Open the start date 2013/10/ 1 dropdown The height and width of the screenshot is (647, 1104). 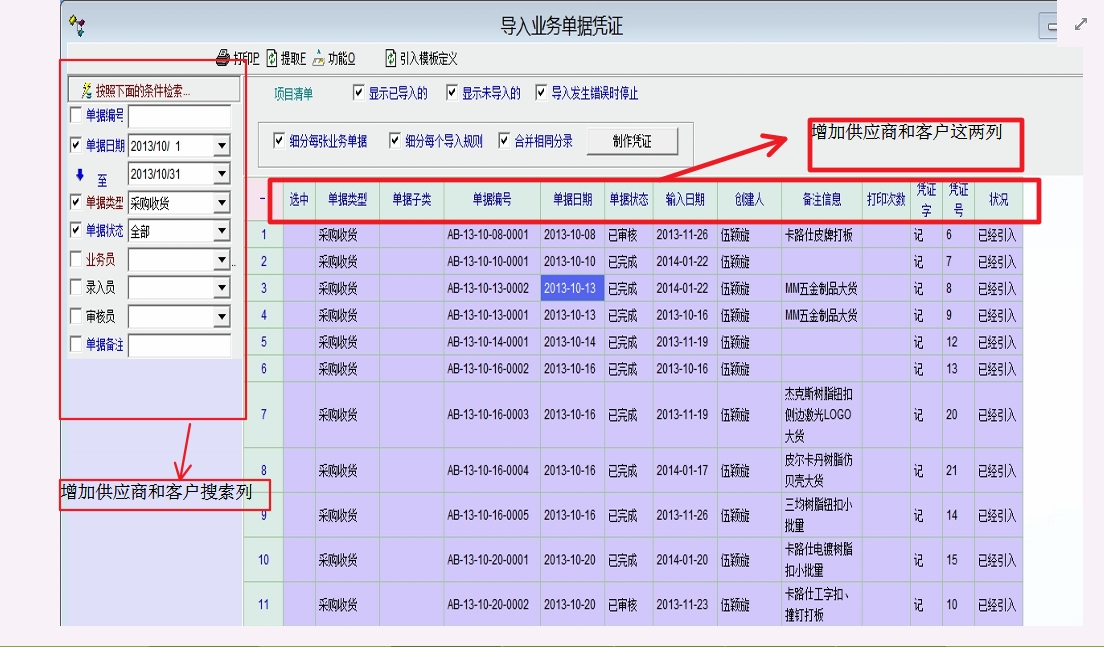(221, 146)
